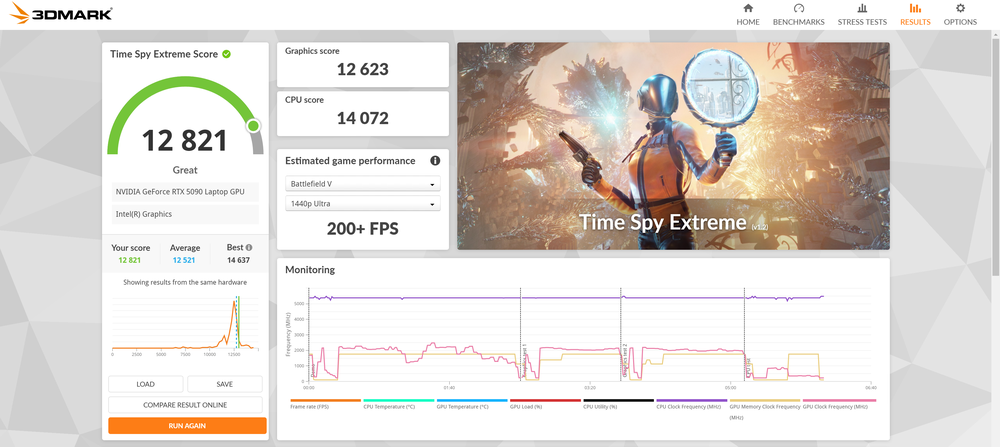
Task: Select the RESULTS tab
Action: pos(915,15)
